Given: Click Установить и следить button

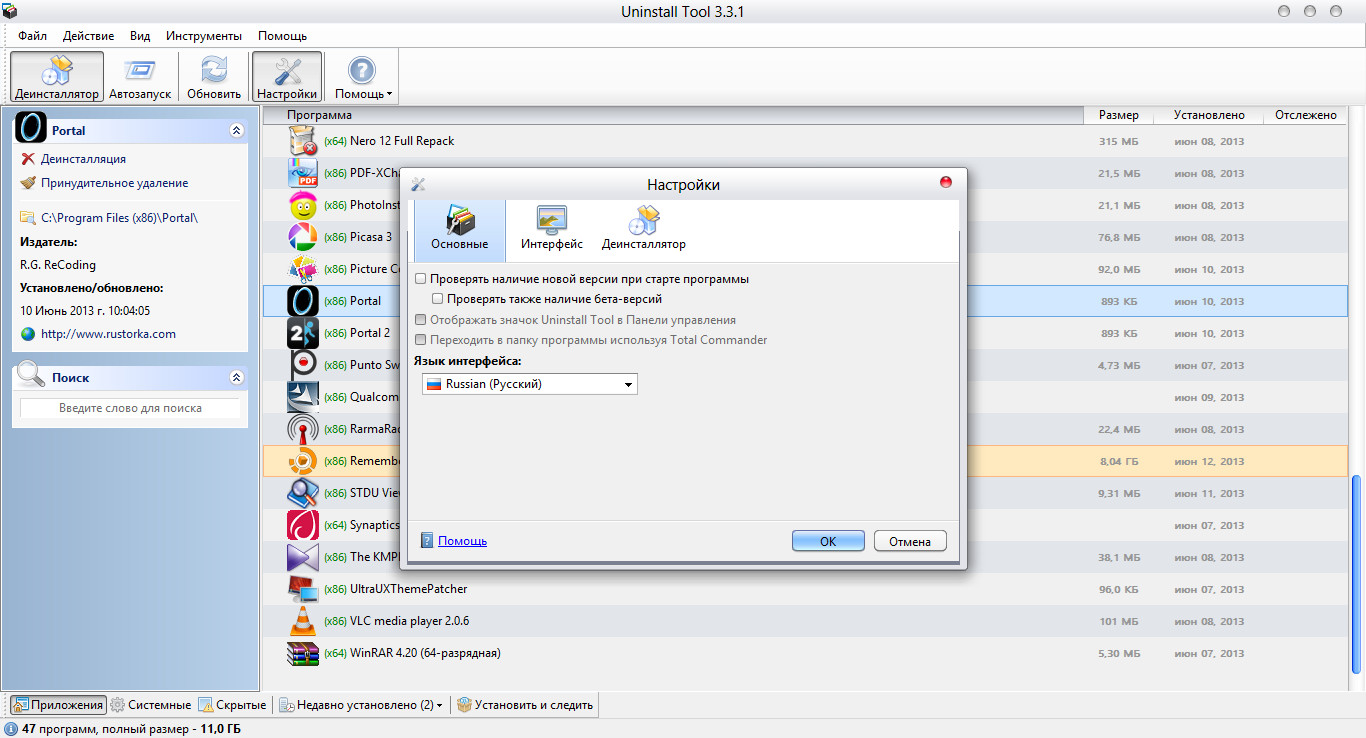Looking at the screenshot, I should [525, 705].
